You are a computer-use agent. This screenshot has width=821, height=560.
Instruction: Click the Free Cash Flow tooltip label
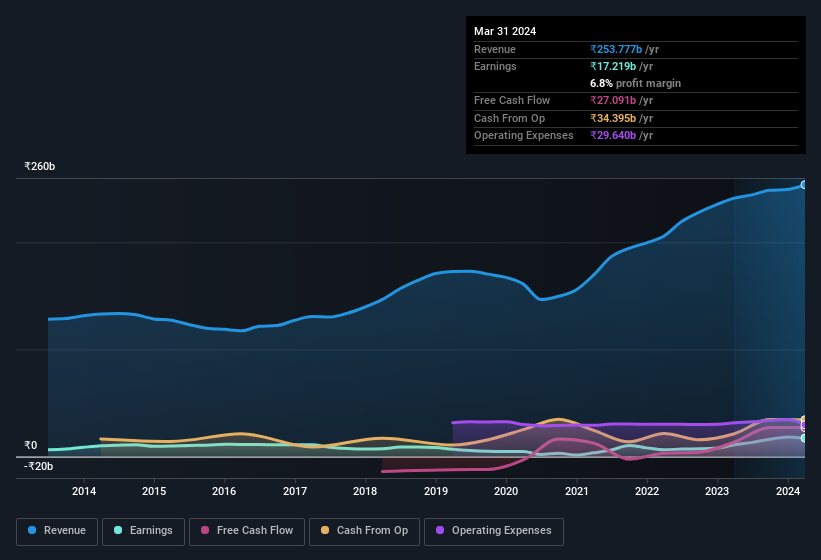[512, 100]
